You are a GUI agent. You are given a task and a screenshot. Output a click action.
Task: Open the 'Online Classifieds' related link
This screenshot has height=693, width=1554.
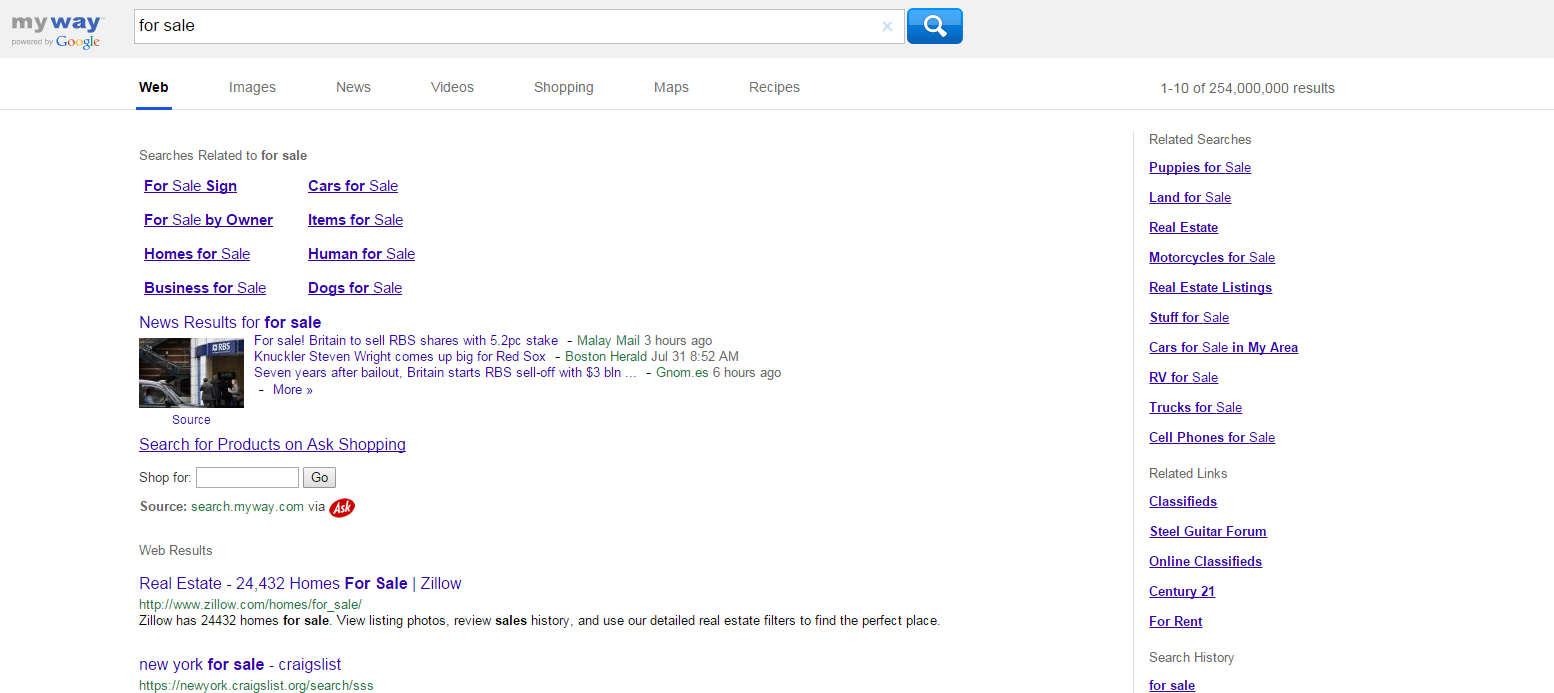point(1205,562)
